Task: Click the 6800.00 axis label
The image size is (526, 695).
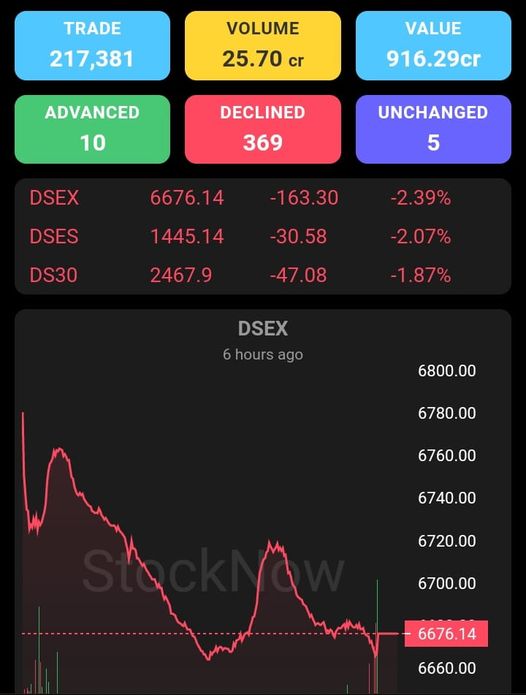Action: [x=447, y=371]
